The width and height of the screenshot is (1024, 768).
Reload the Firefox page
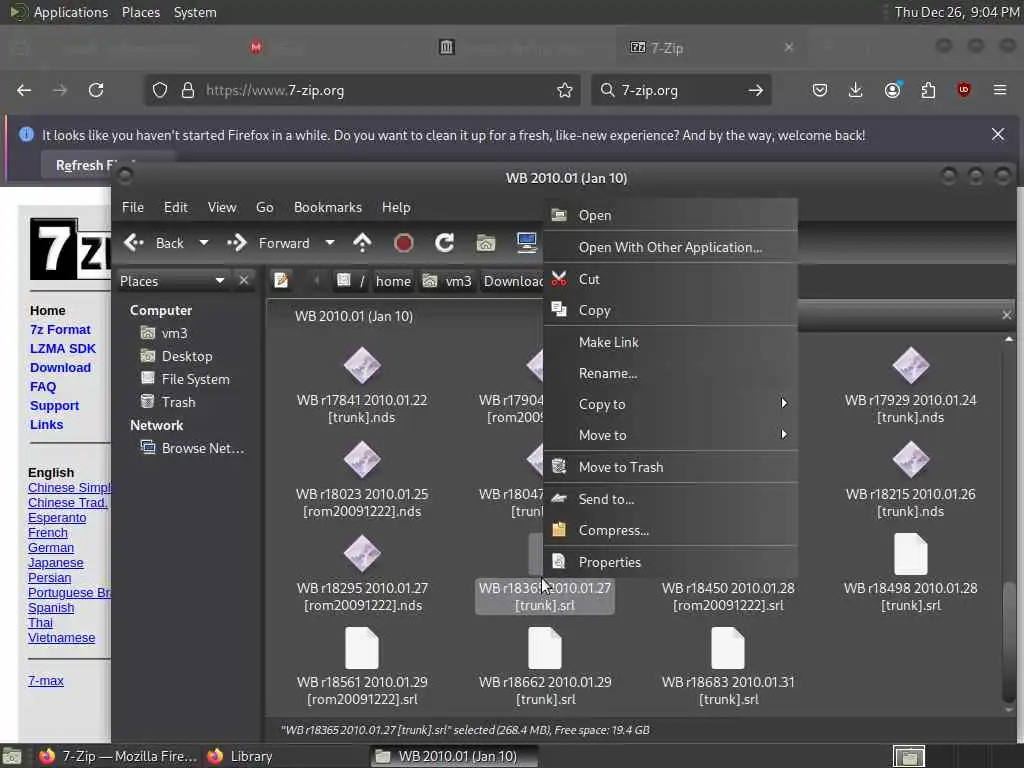pos(96,90)
